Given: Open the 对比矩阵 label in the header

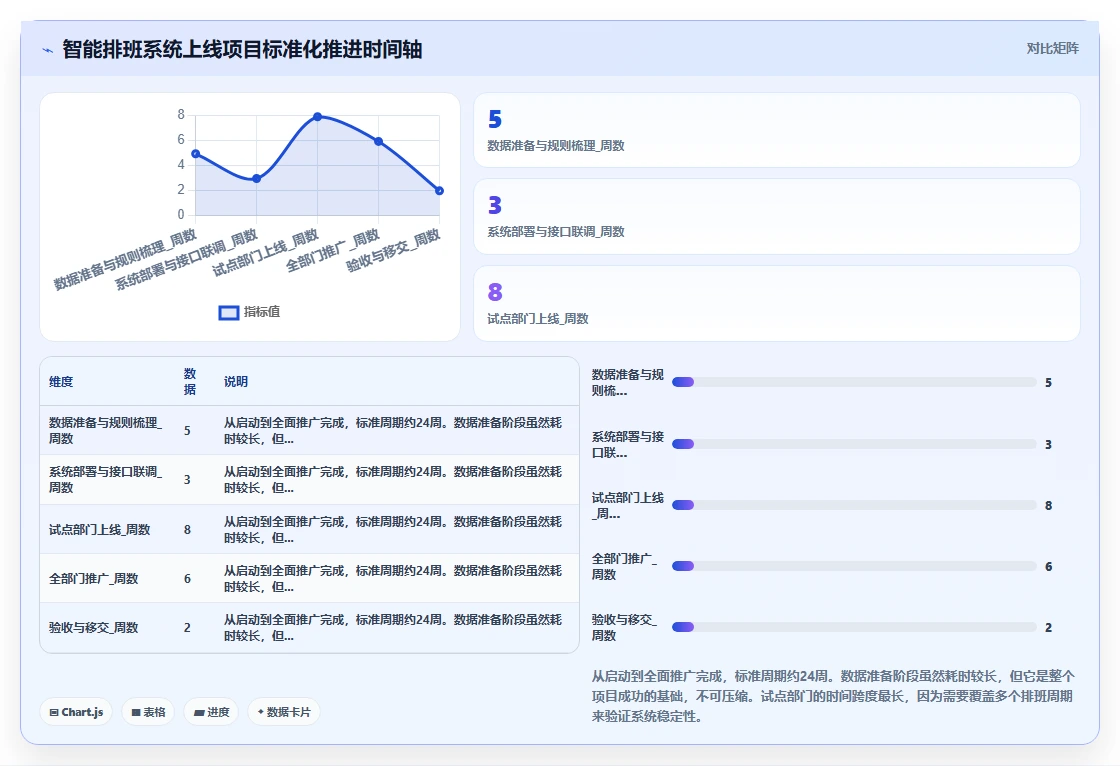Looking at the screenshot, I should click(x=1052, y=49).
